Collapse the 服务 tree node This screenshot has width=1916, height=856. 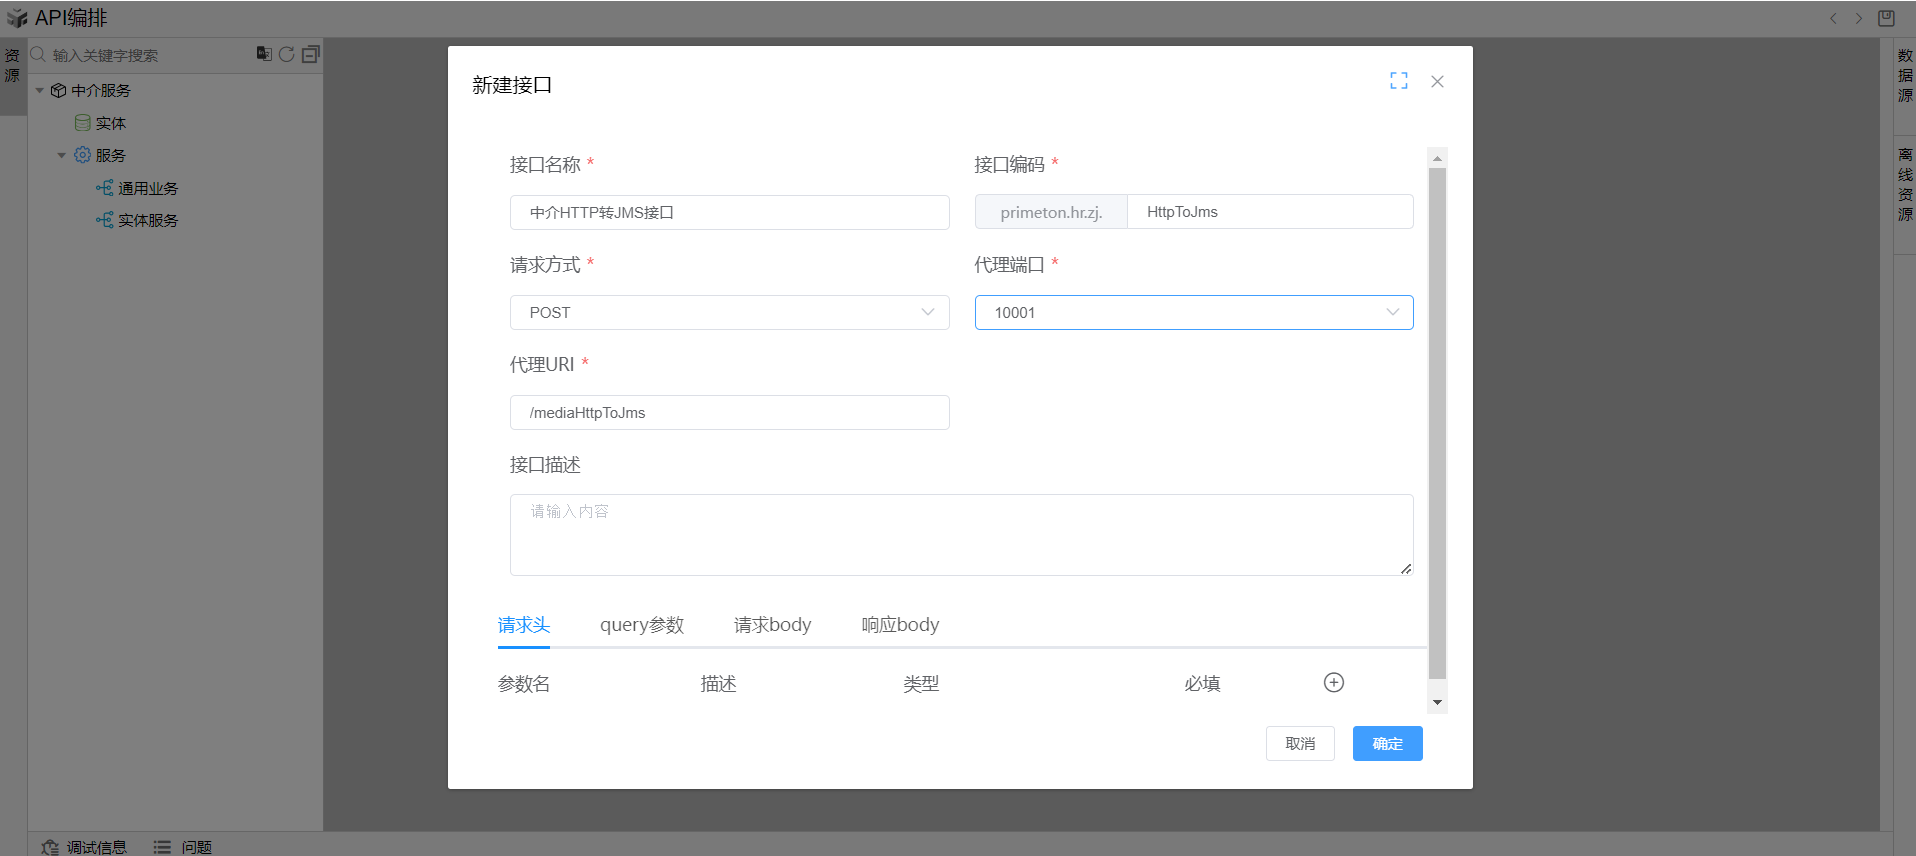click(x=62, y=155)
